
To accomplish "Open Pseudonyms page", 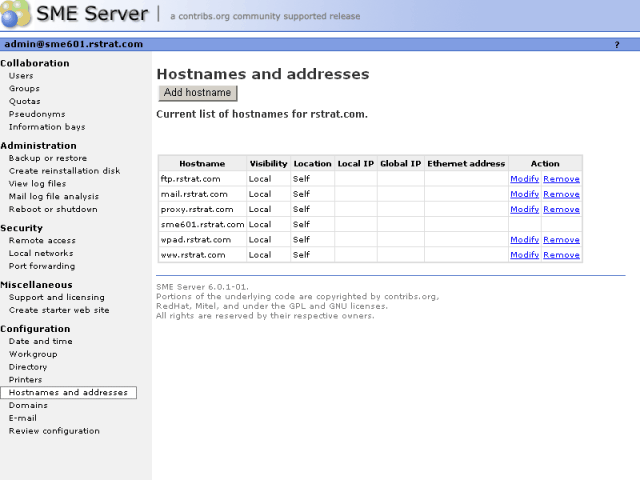I will (37, 114).
